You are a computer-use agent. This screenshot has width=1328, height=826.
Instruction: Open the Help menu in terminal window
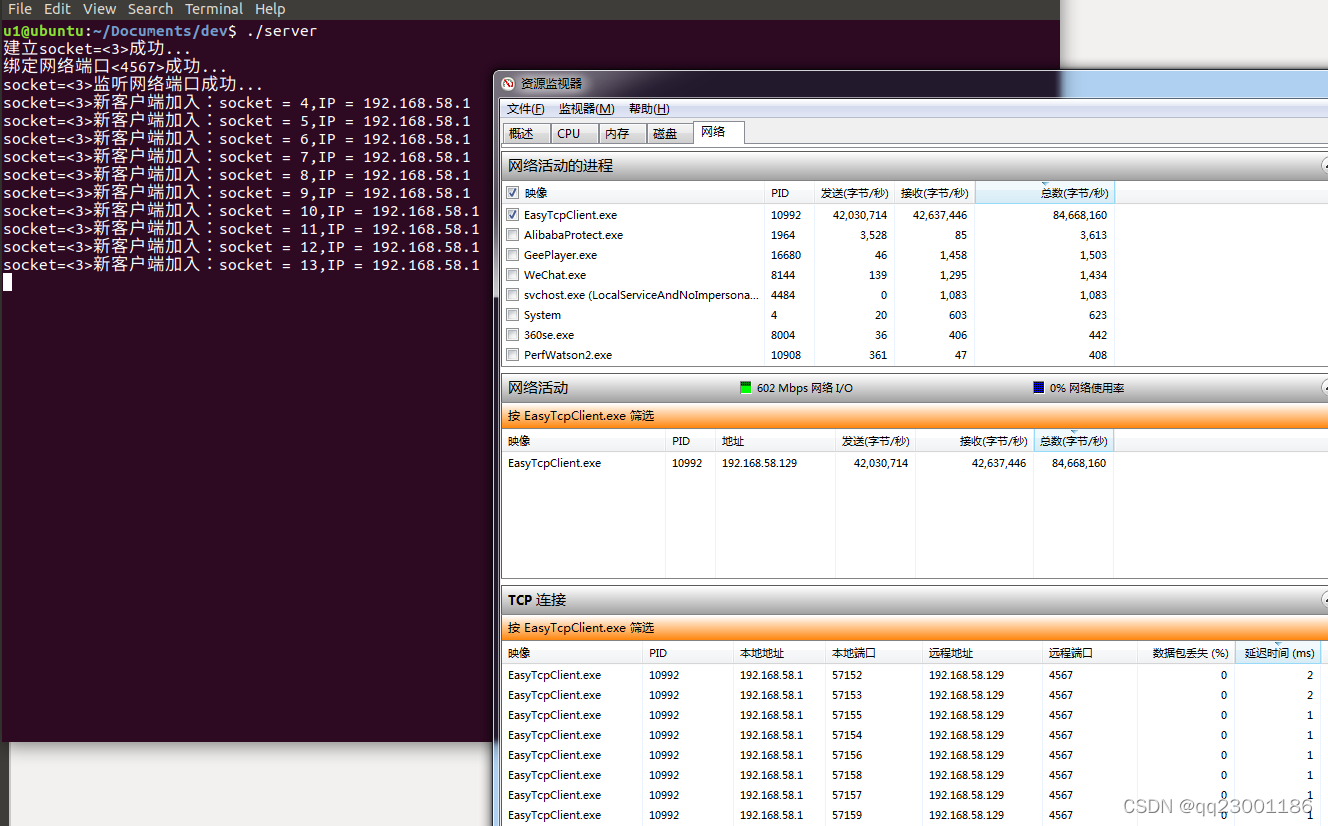coord(270,9)
